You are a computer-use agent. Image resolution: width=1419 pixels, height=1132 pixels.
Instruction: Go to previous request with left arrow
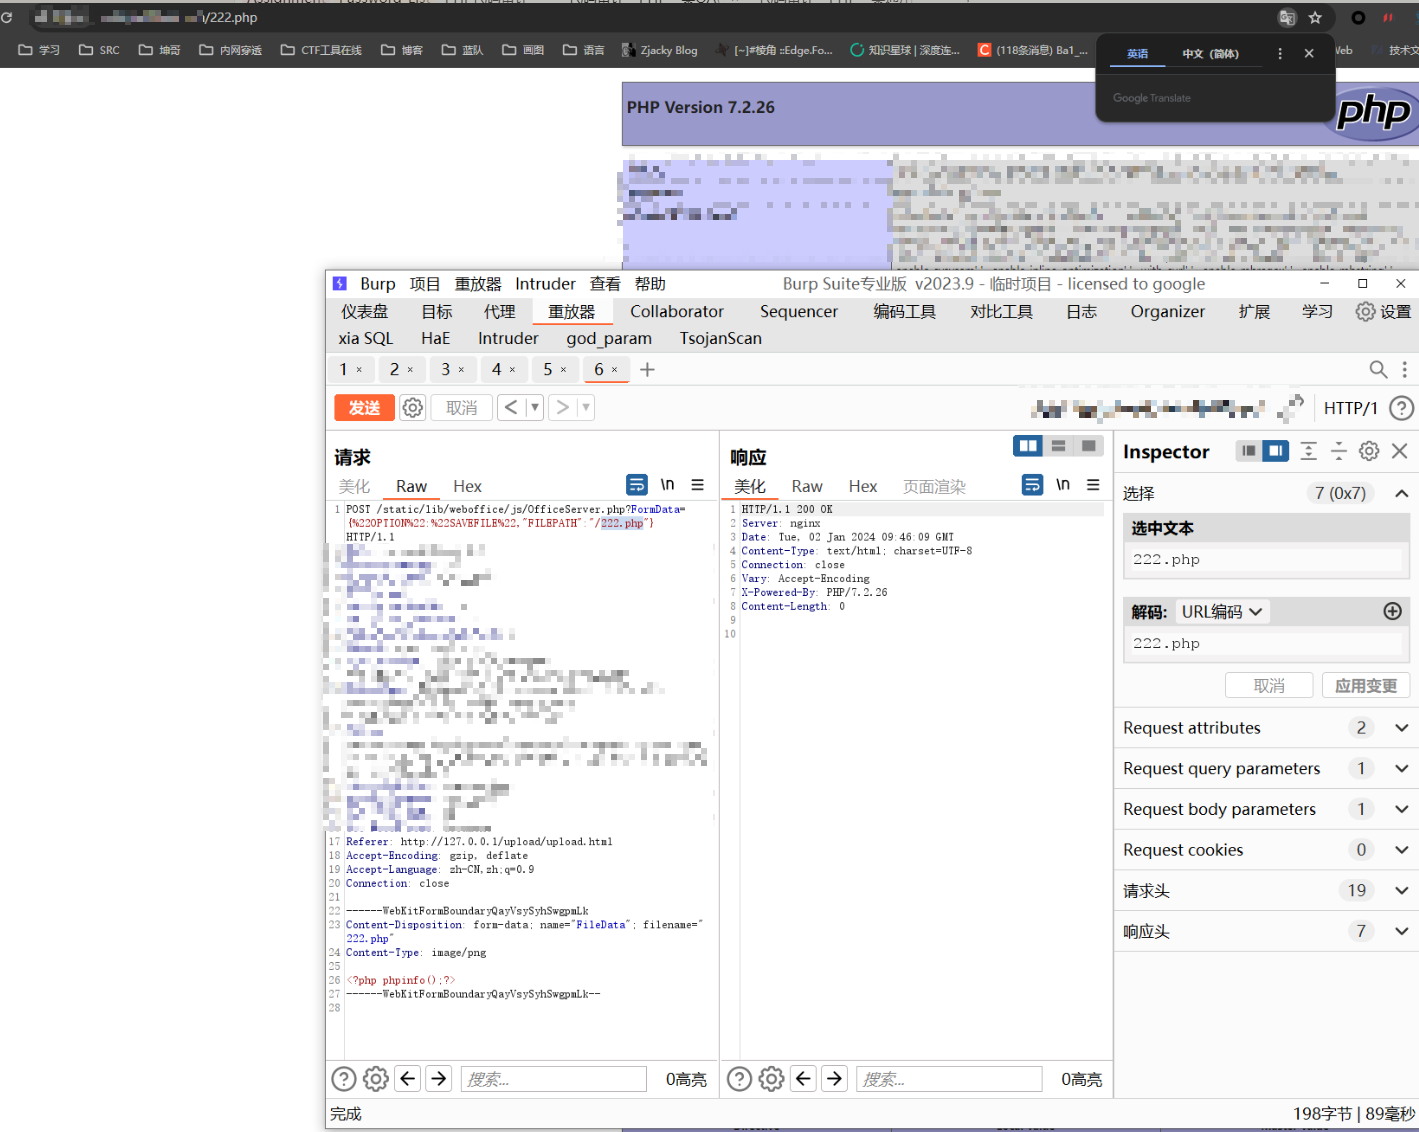(511, 407)
